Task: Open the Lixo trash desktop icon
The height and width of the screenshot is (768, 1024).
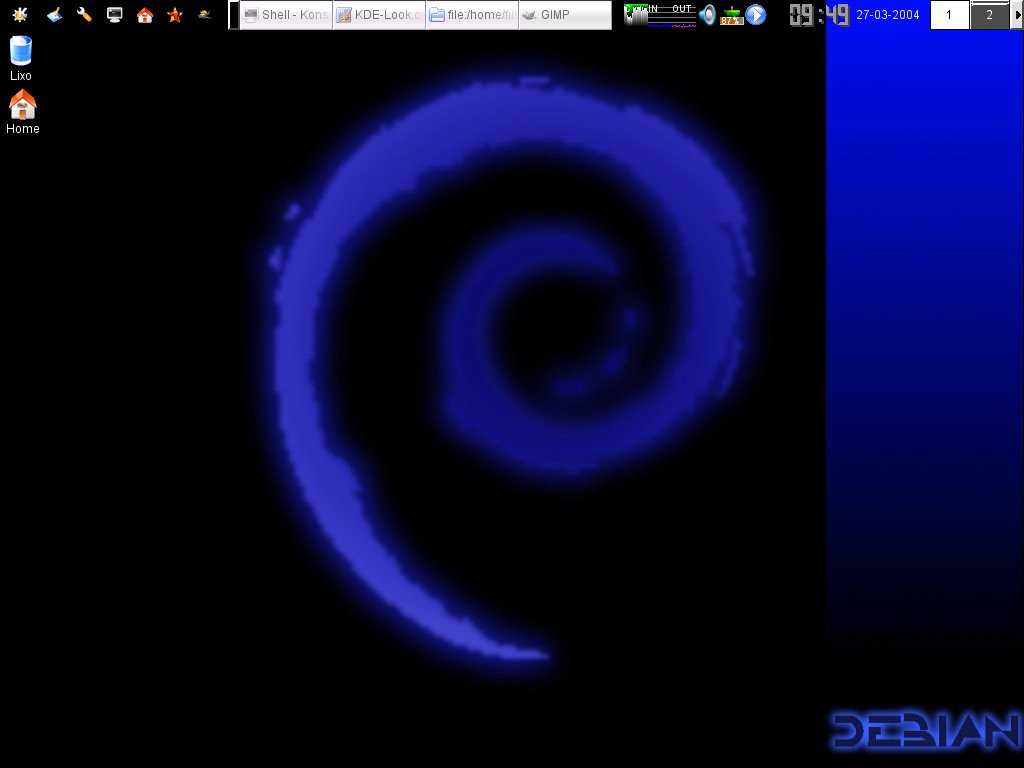Action: click(x=21, y=59)
